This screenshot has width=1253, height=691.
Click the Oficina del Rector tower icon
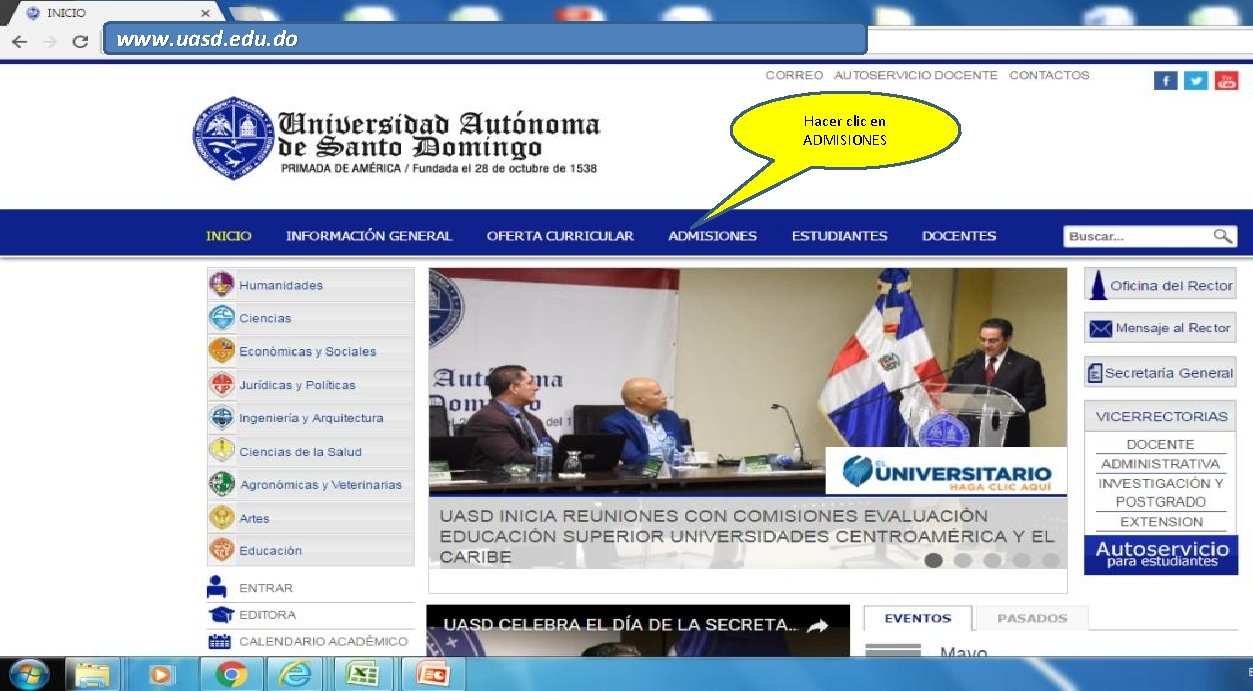pos(1097,285)
